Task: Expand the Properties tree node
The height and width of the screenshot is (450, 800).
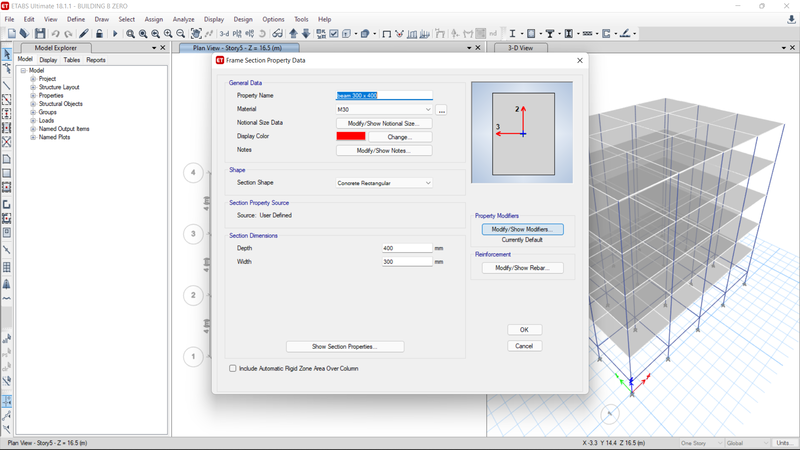Action: pos(33,95)
